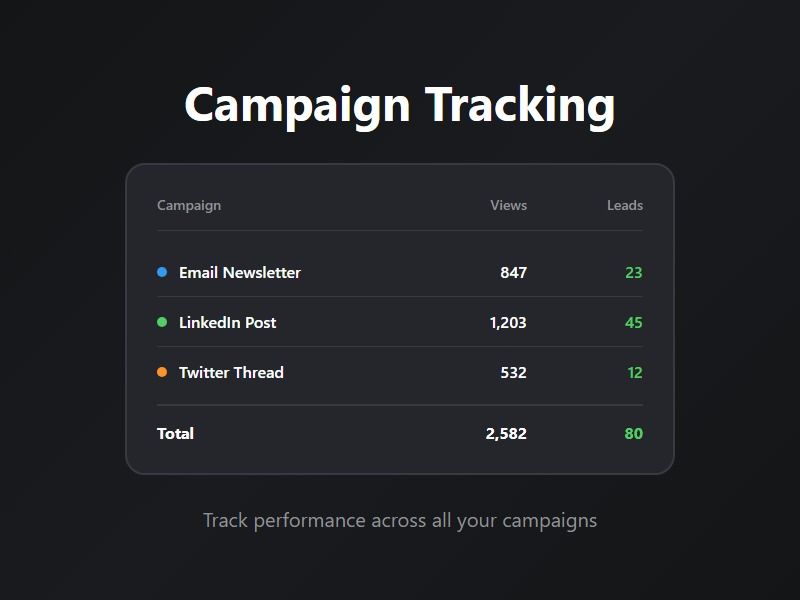Viewport: 800px width, 600px height.
Task: Sort by the Leads column header
Action: tap(624, 205)
